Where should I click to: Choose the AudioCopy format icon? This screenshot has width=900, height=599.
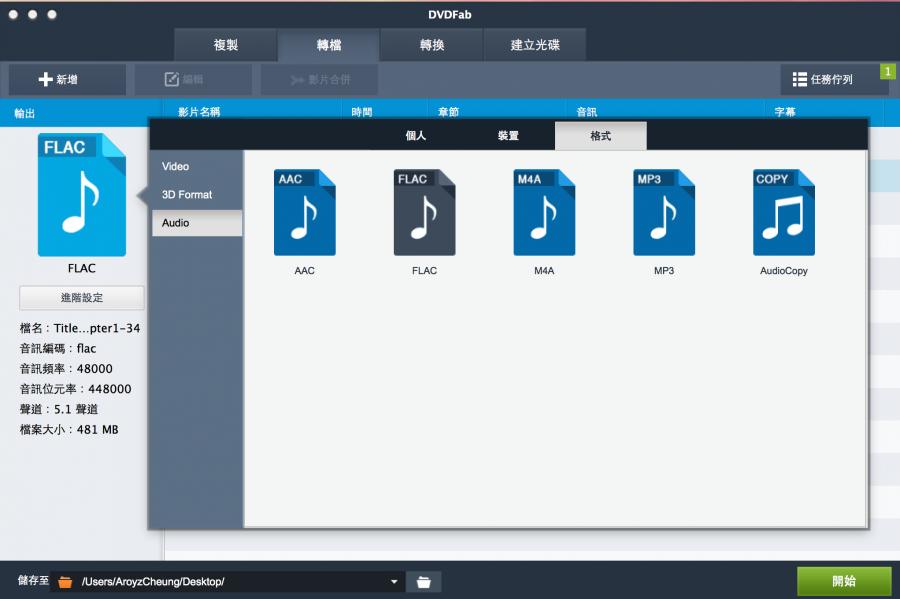tap(783, 212)
